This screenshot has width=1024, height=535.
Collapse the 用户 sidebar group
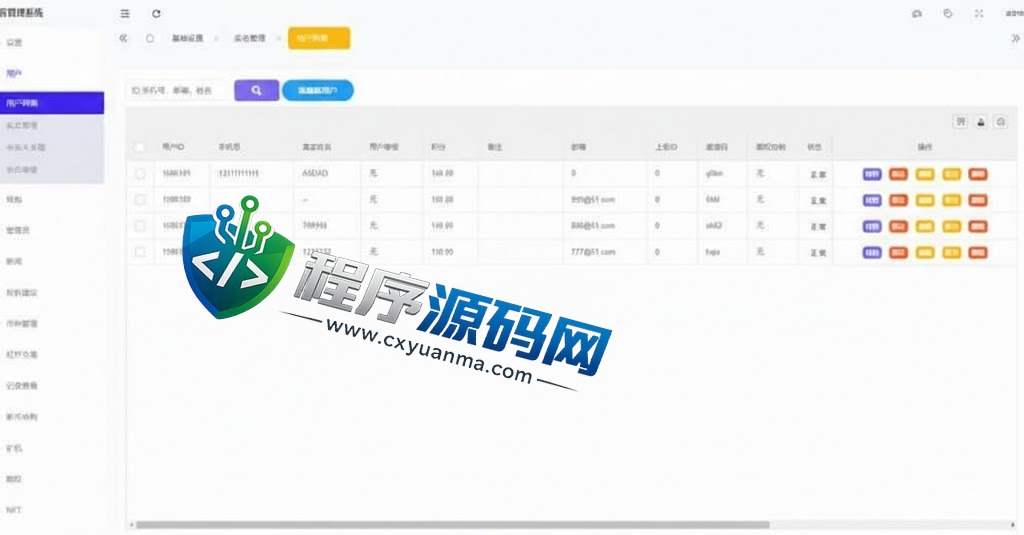[x=14, y=74]
